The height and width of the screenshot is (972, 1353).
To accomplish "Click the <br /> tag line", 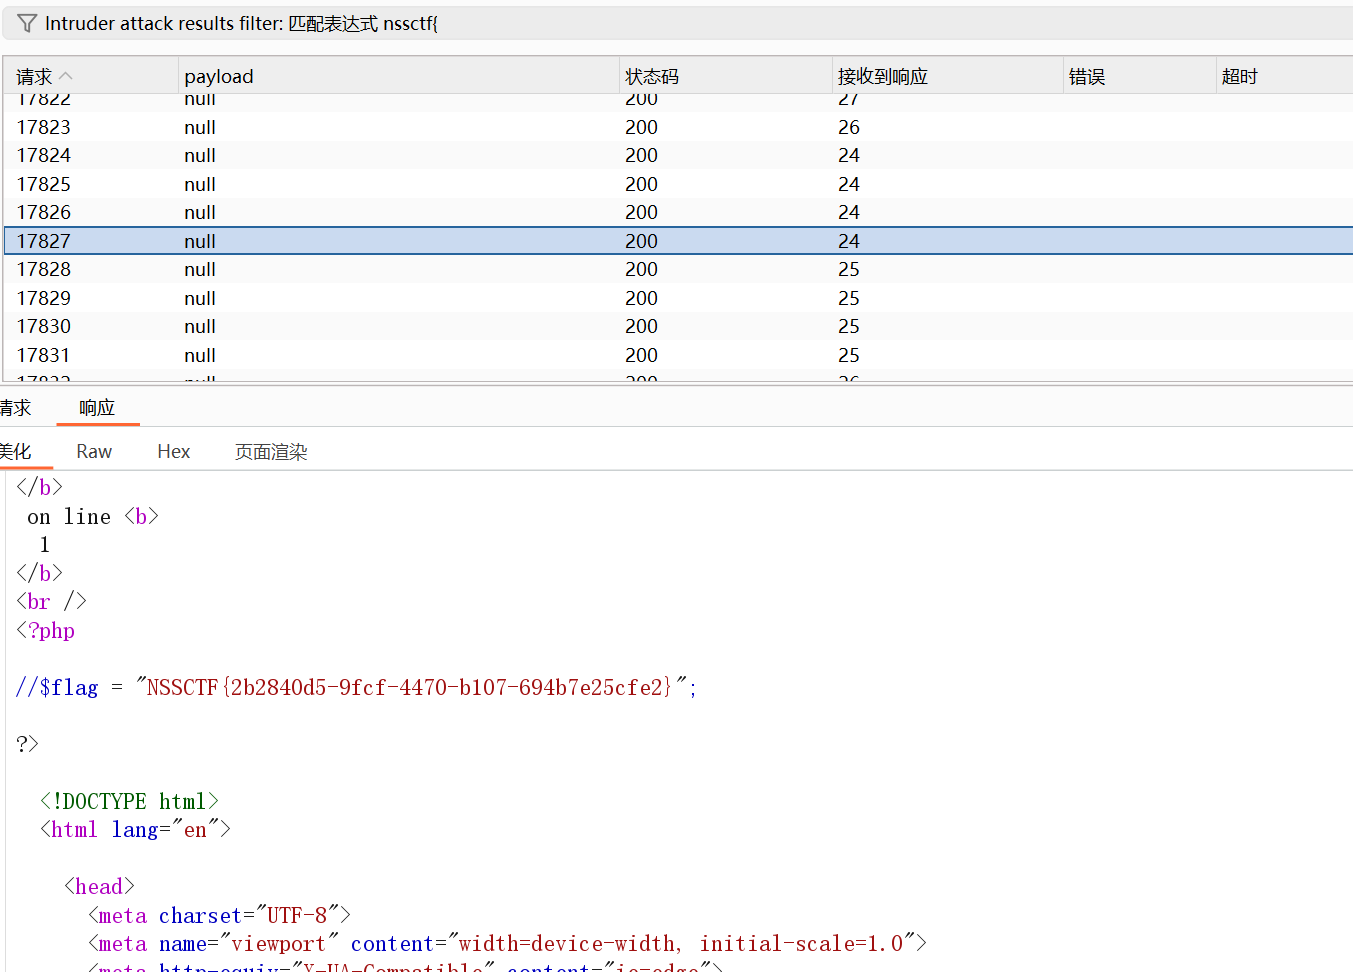I will click(x=51, y=601).
